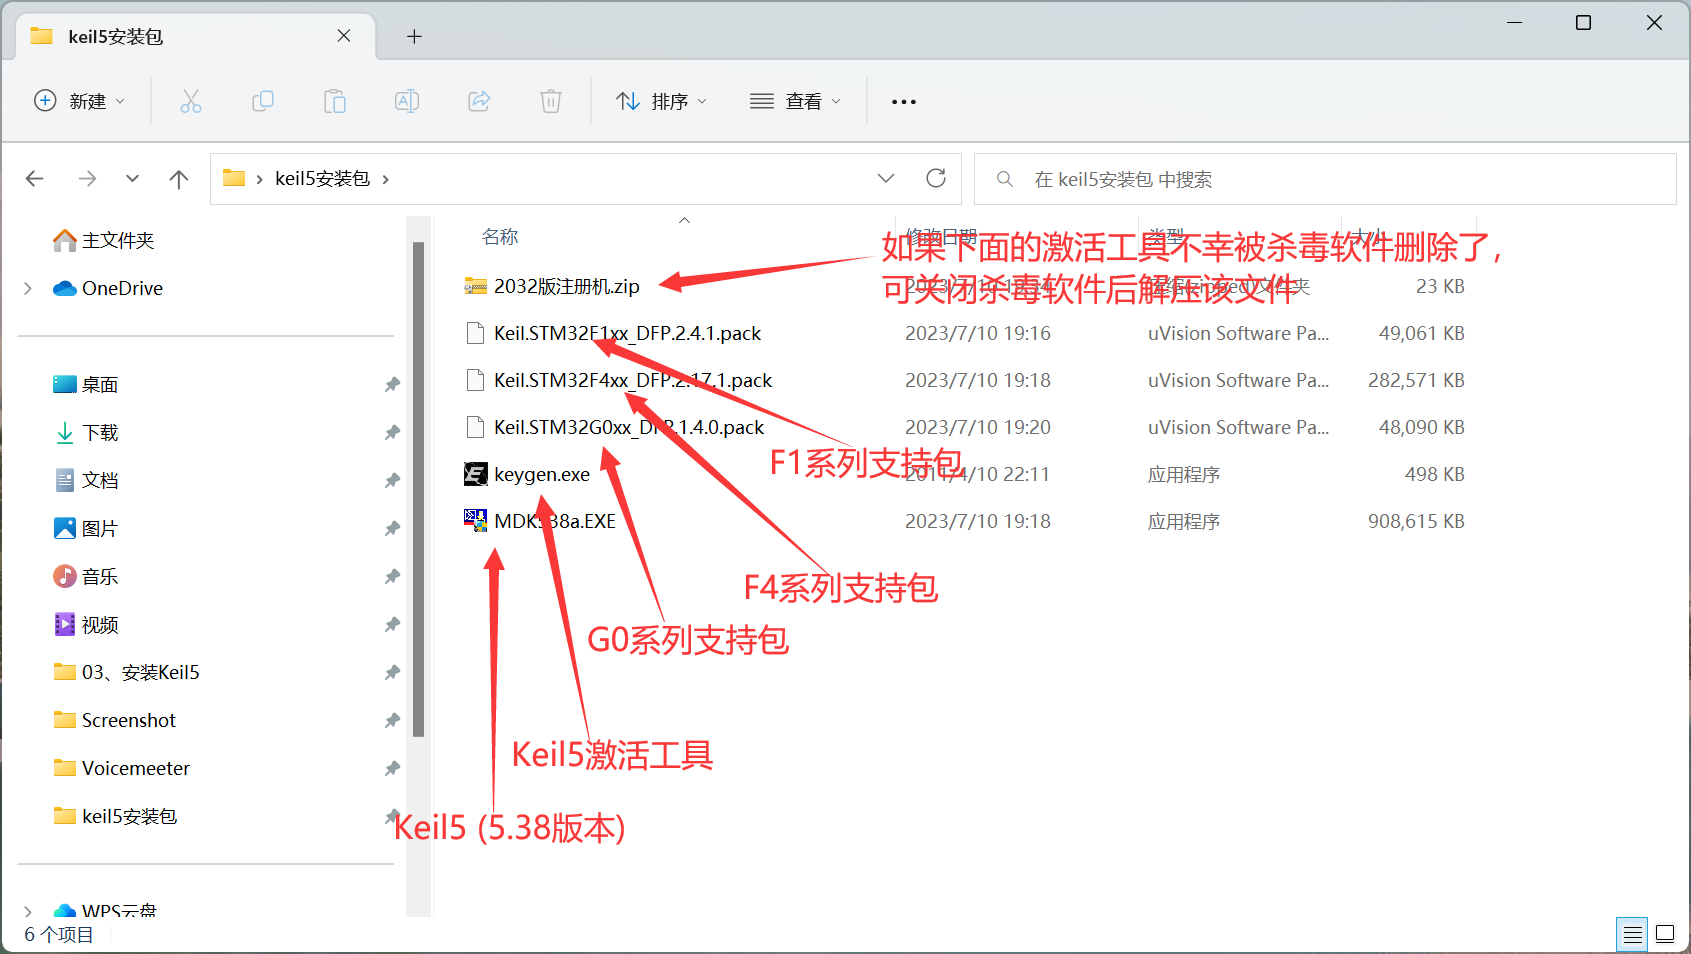
Task: Sort by 名称 column header
Action: [500, 237]
